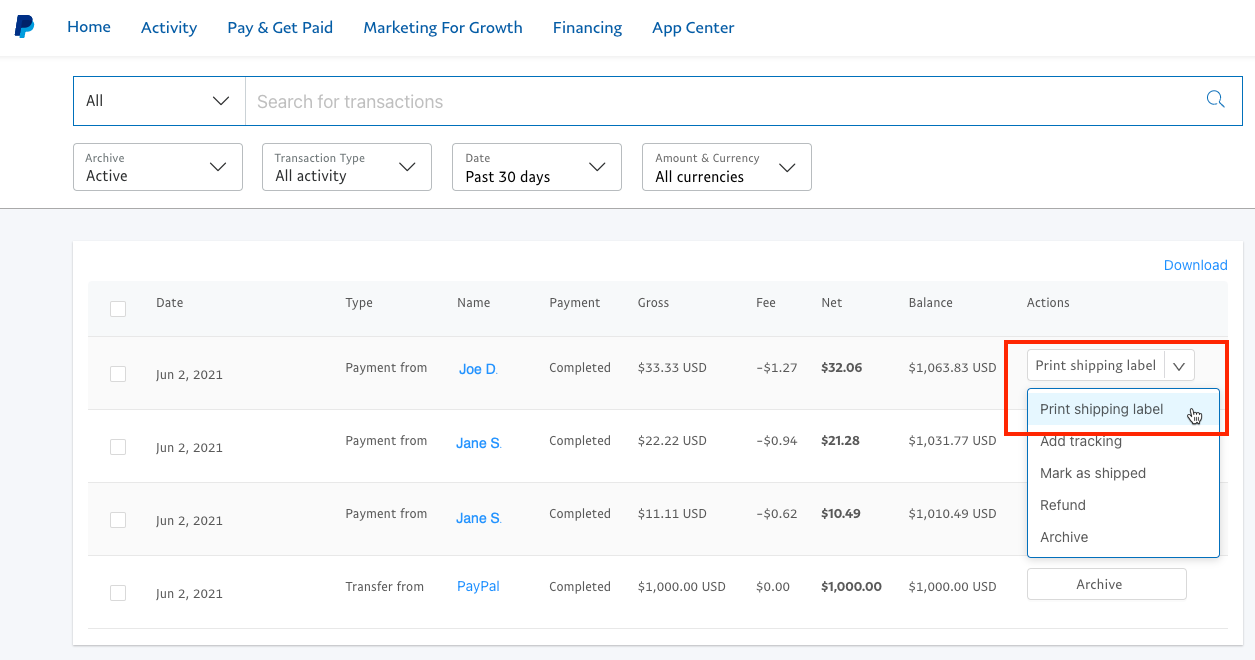Click the search magnifying glass icon
The image size is (1255, 660).
tap(1215, 99)
